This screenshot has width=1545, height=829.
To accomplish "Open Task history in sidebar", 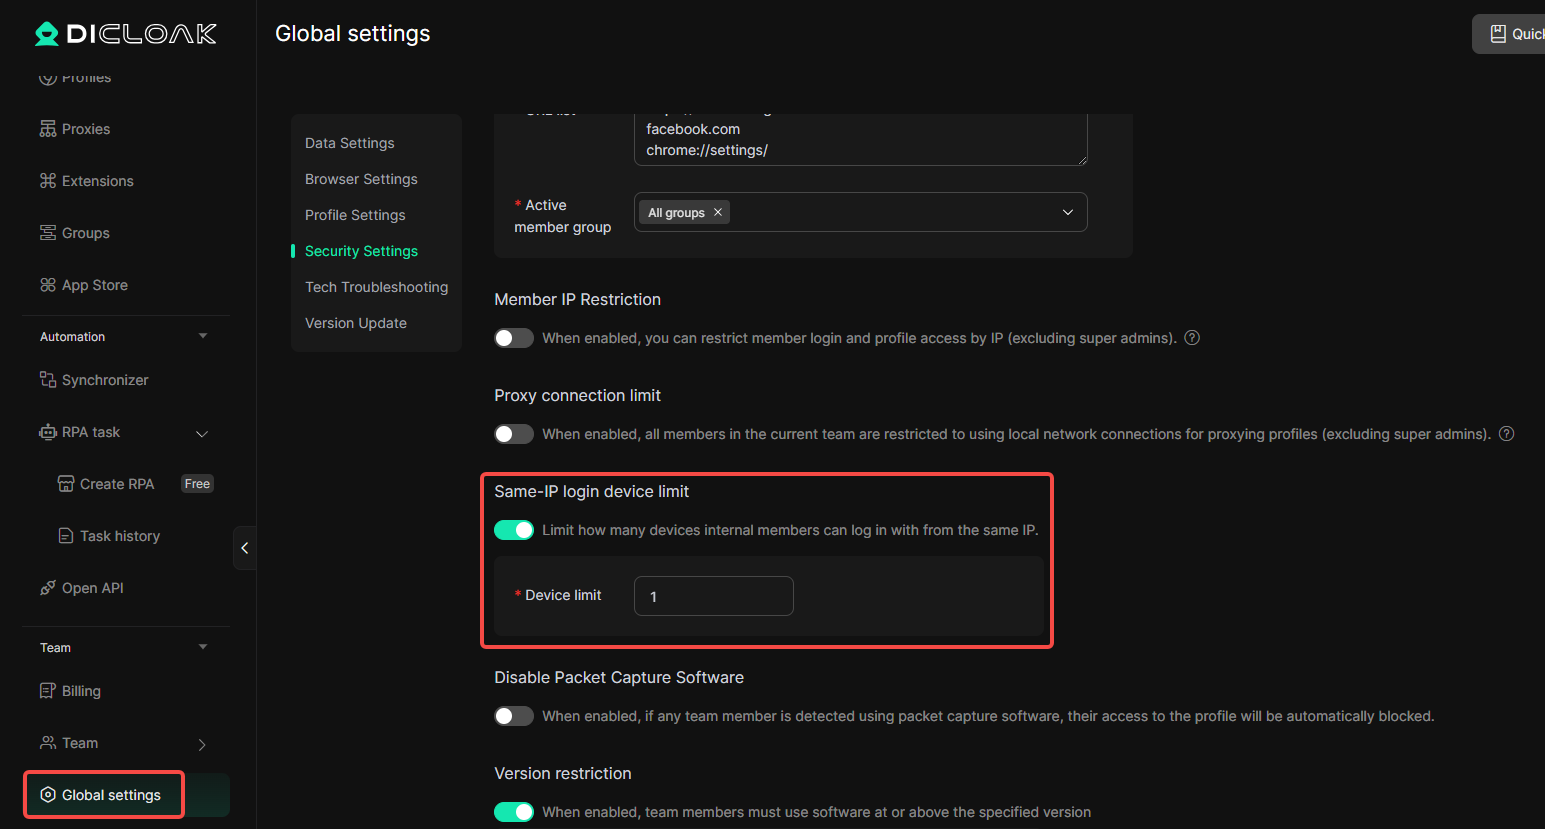I will pyautogui.click(x=109, y=536).
